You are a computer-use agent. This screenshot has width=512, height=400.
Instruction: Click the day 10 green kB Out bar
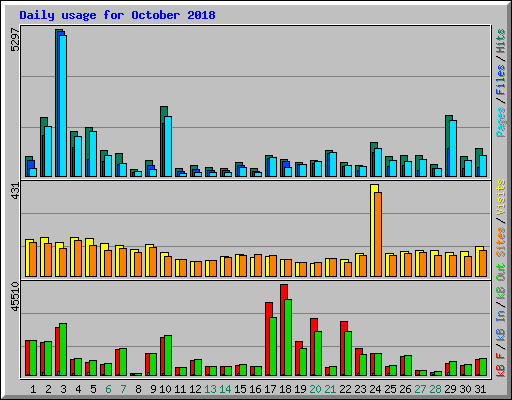point(168,355)
